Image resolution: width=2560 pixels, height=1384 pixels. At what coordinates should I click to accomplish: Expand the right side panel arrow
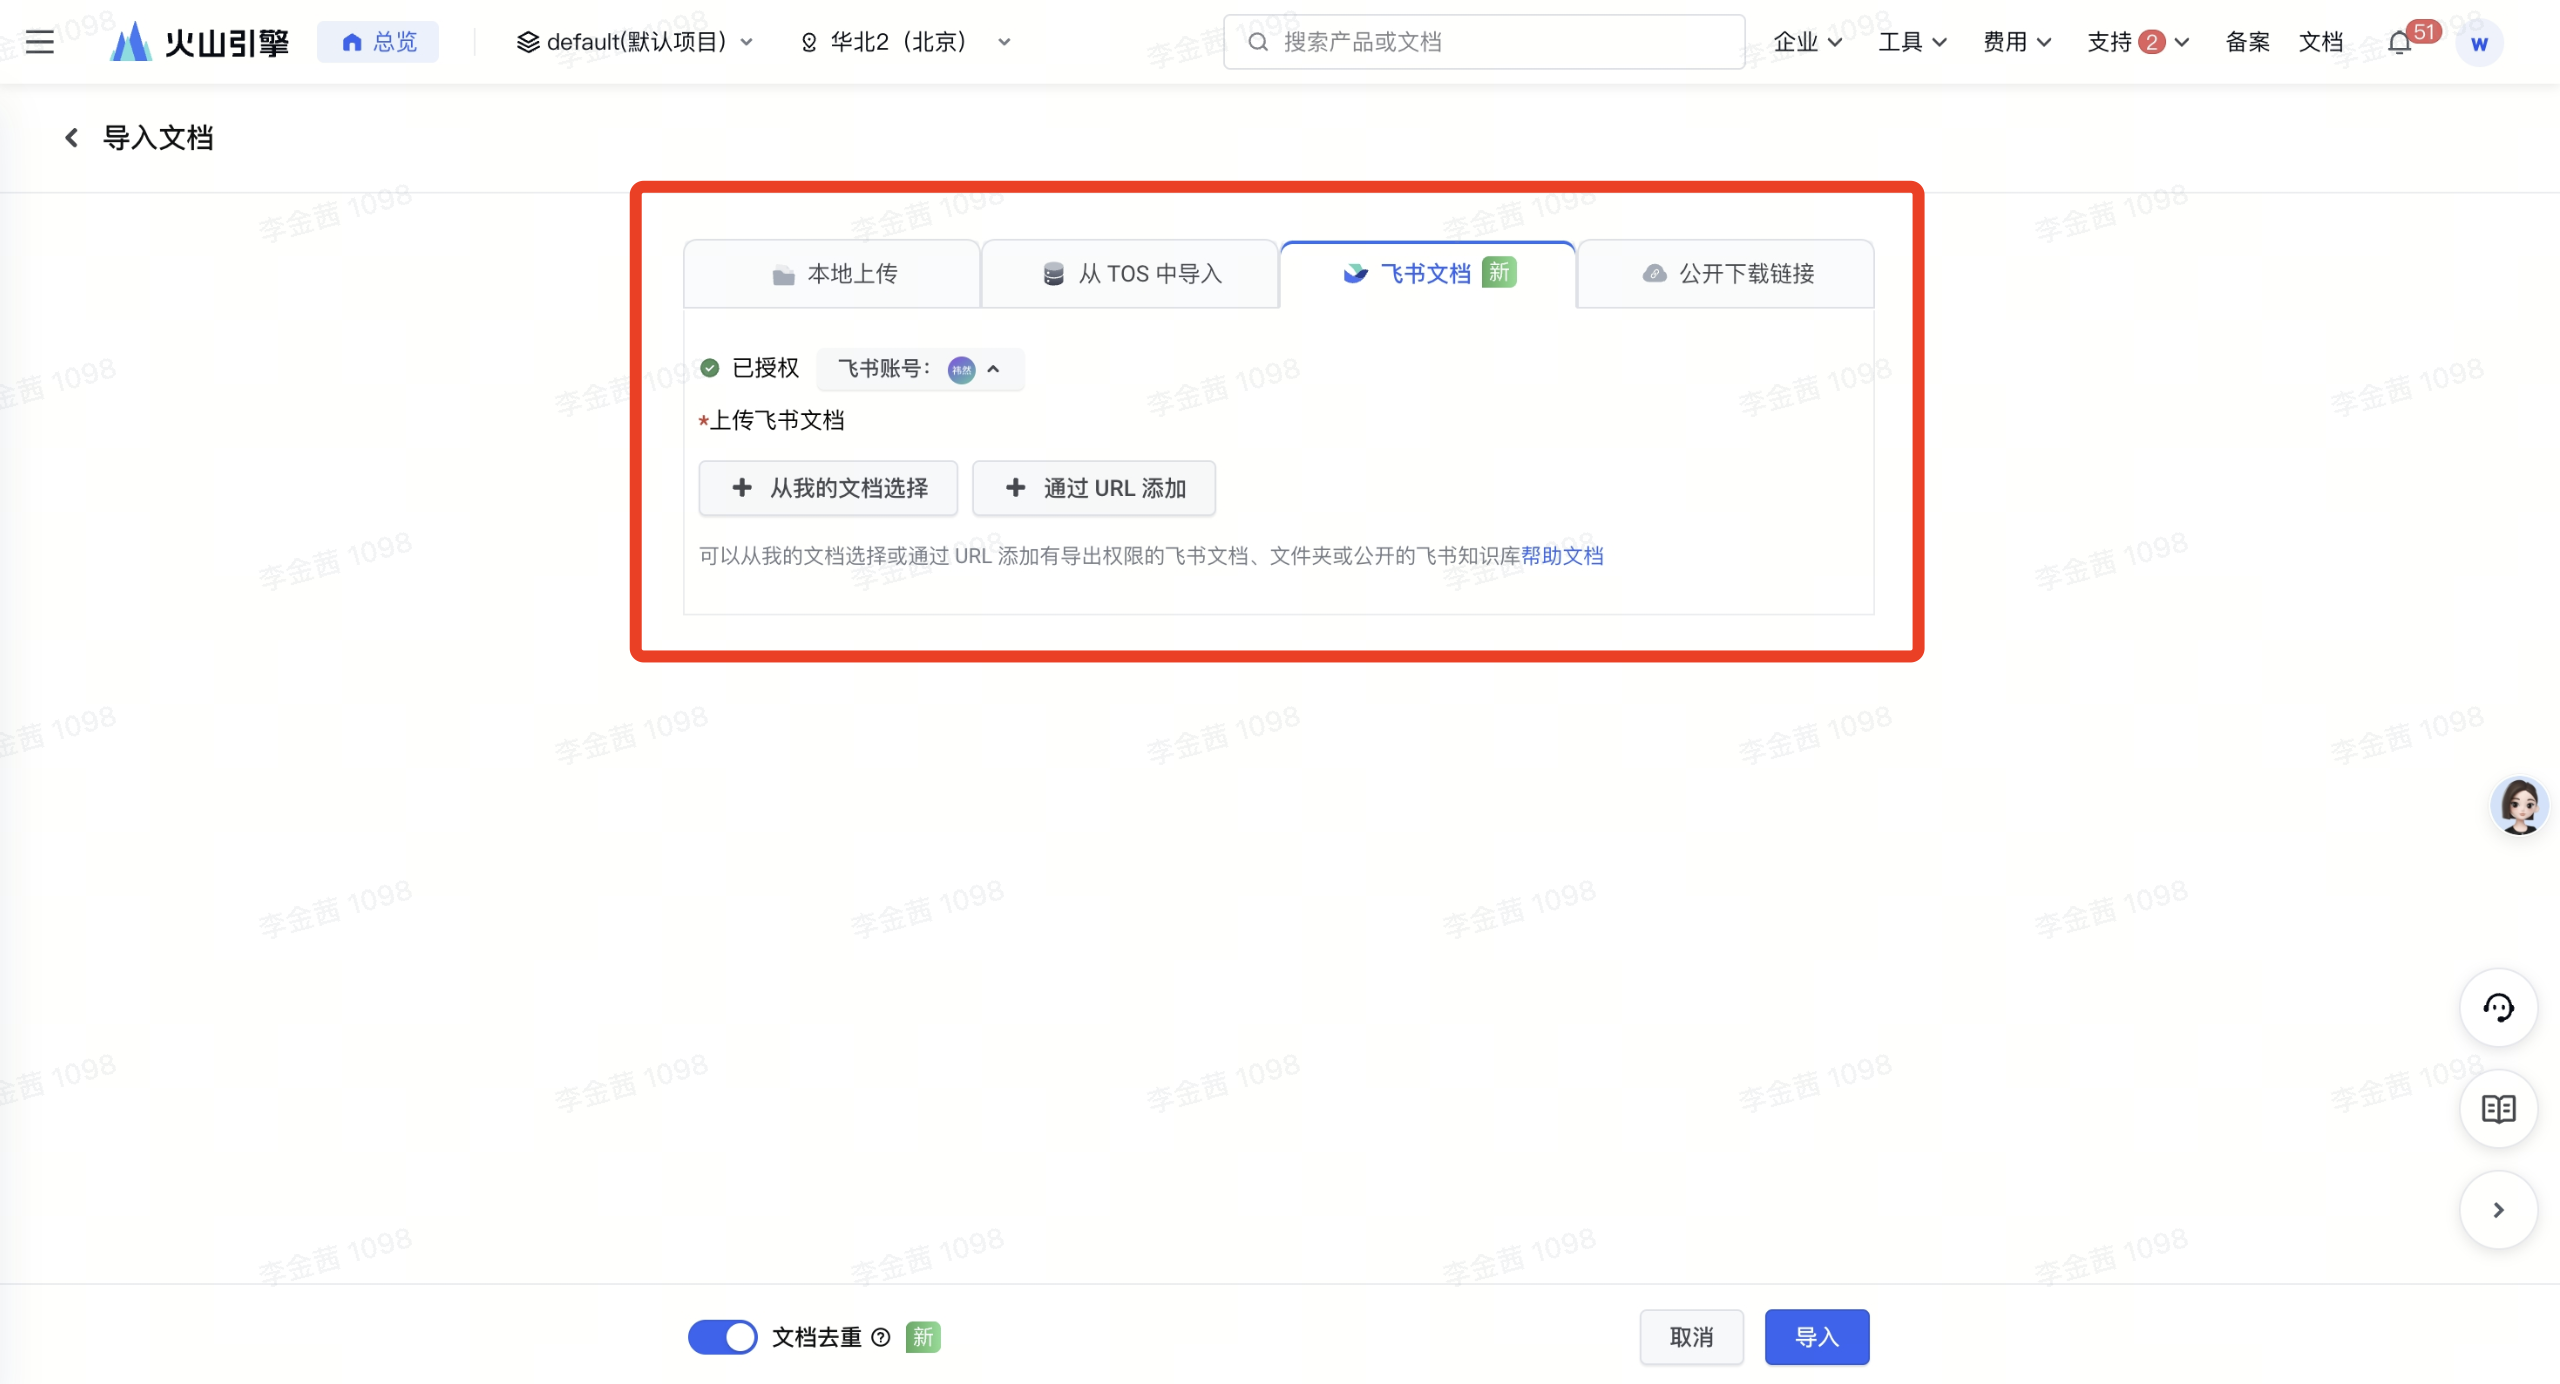(x=2498, y=1210)
